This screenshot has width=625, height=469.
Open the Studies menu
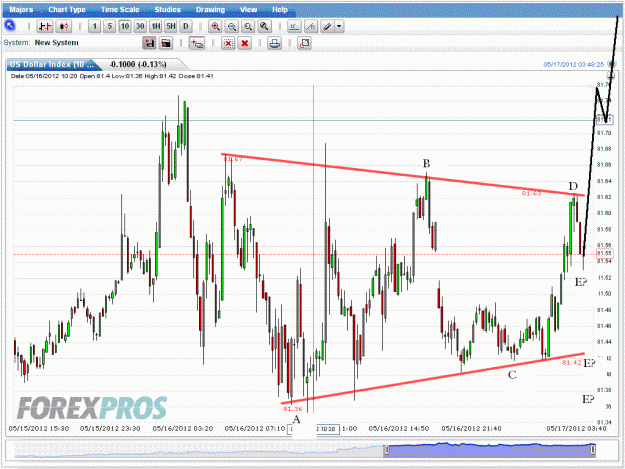167,10
